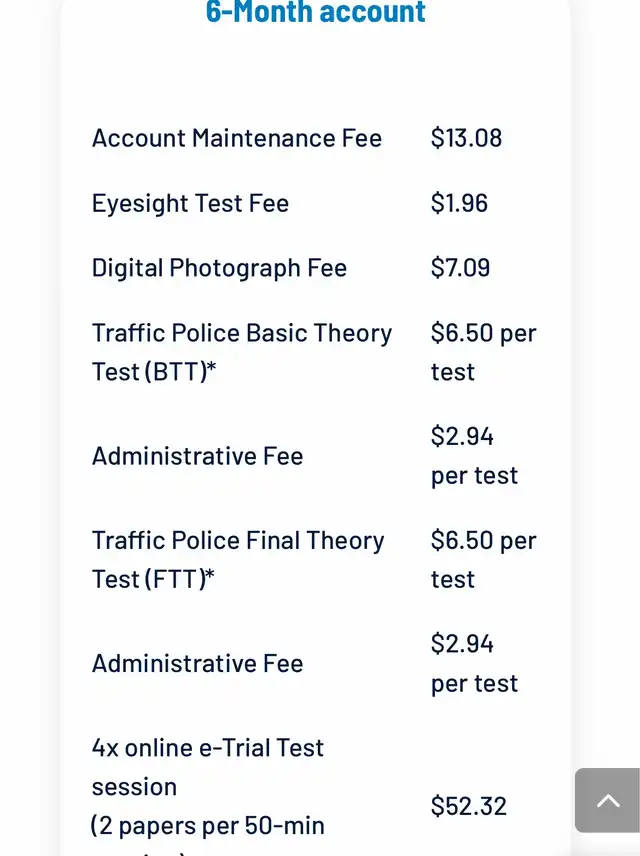Click the $7.09 photograph fee price
Viewport: 640px width, 856px height.
pyautogui.click(x=460, y=268)
